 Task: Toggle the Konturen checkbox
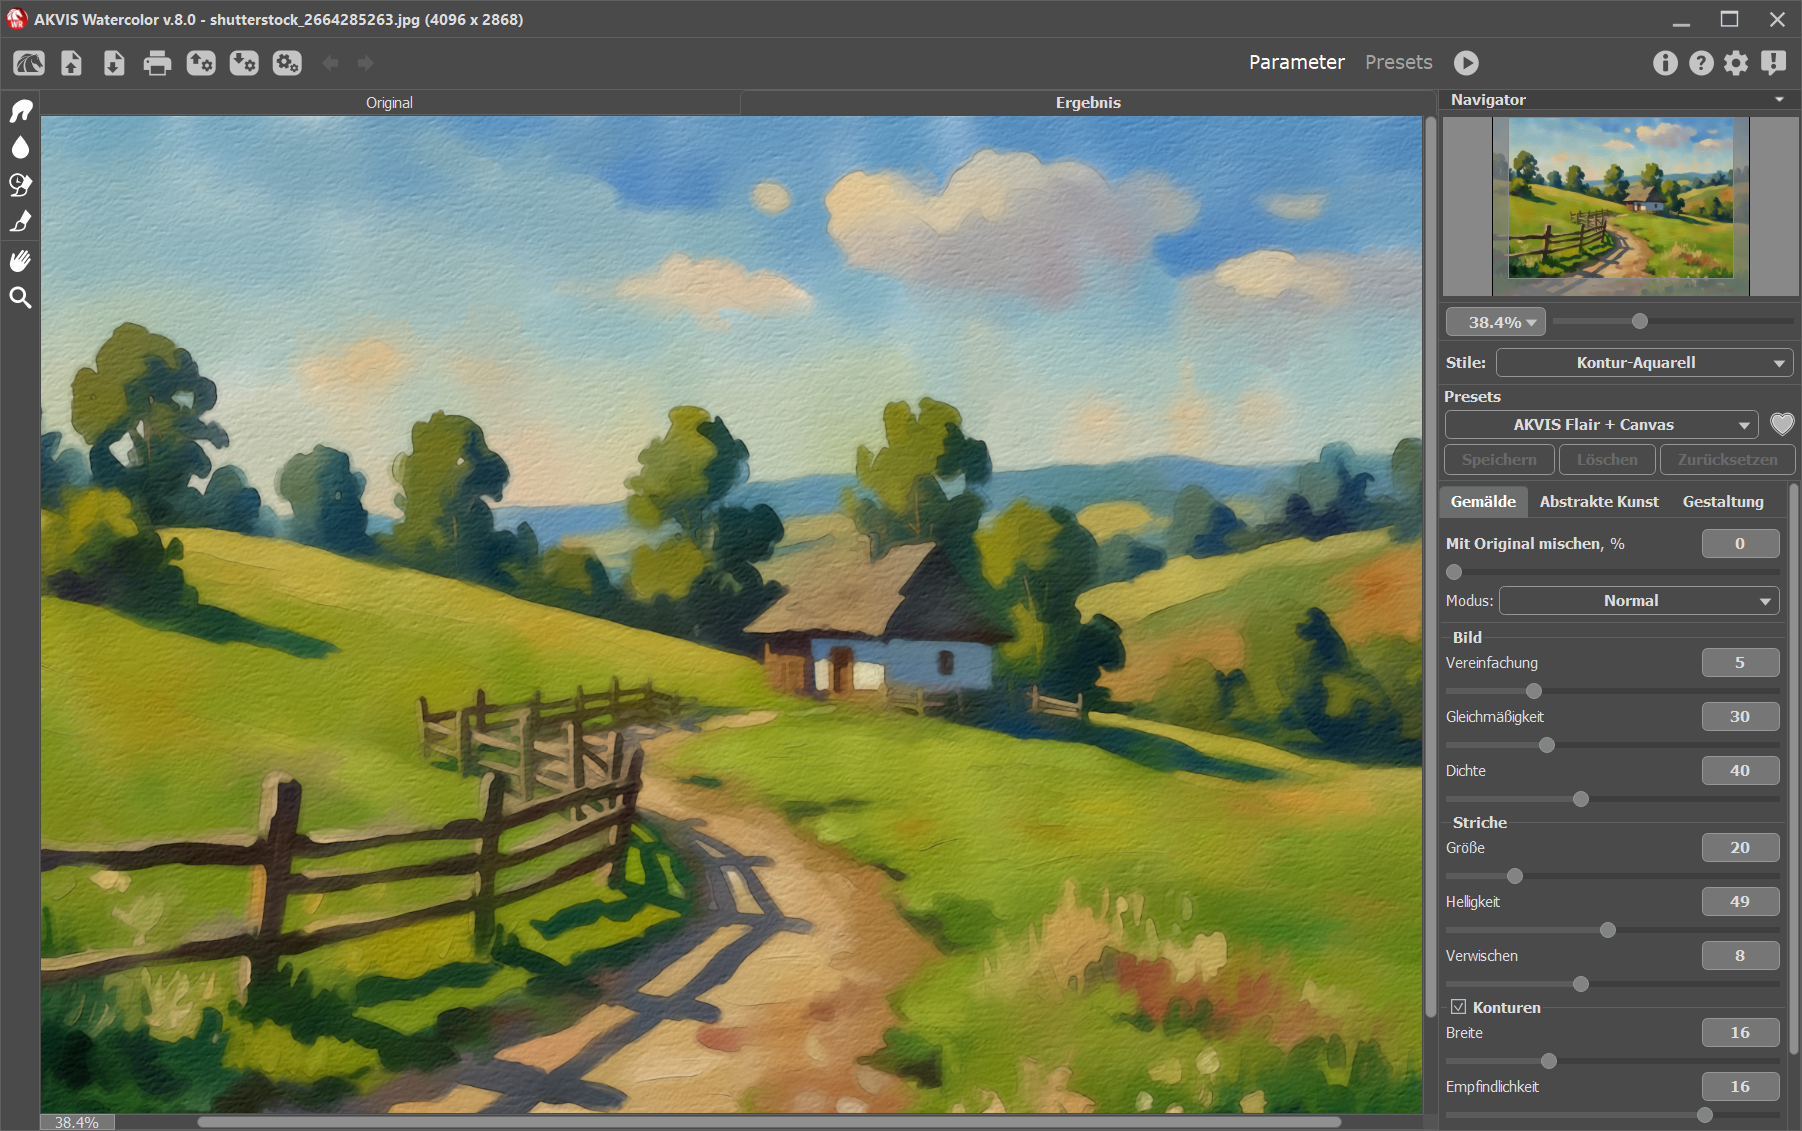pyautogui.click(x=1459, y=1007)
